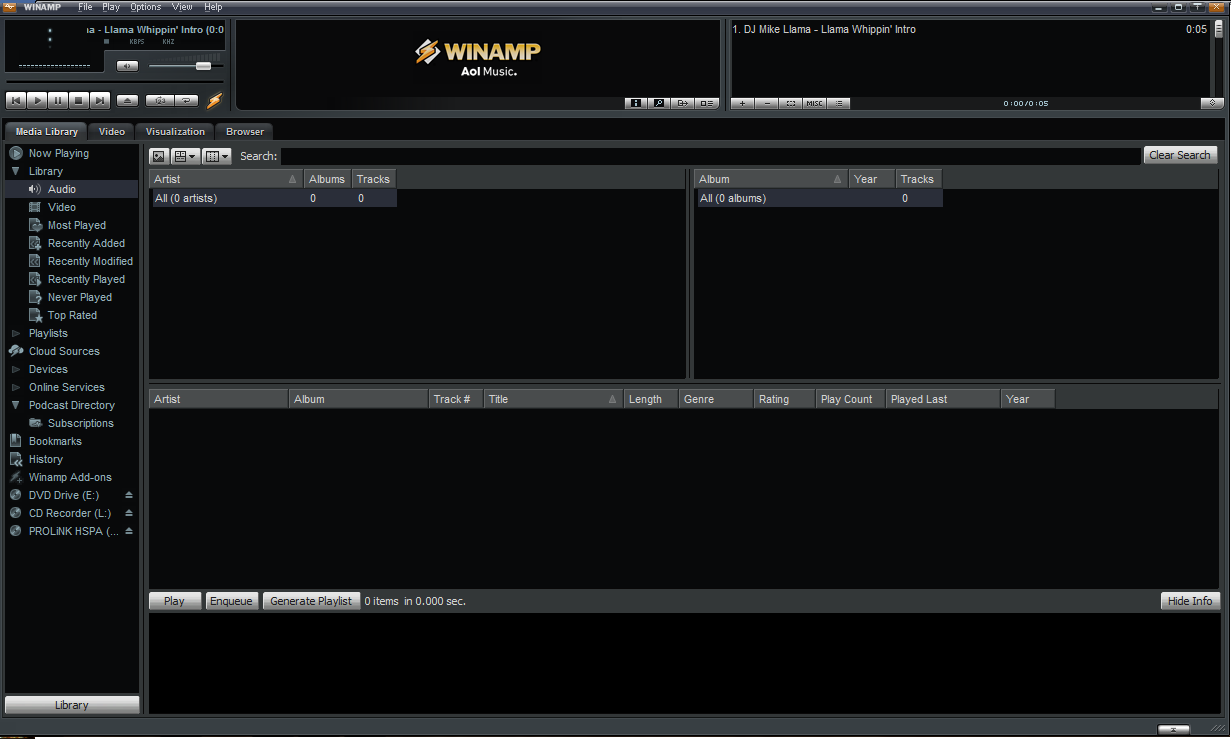Open Bookmarks in the sidebar
Screen dimensions: 1231x739
[x=55, y=441]
